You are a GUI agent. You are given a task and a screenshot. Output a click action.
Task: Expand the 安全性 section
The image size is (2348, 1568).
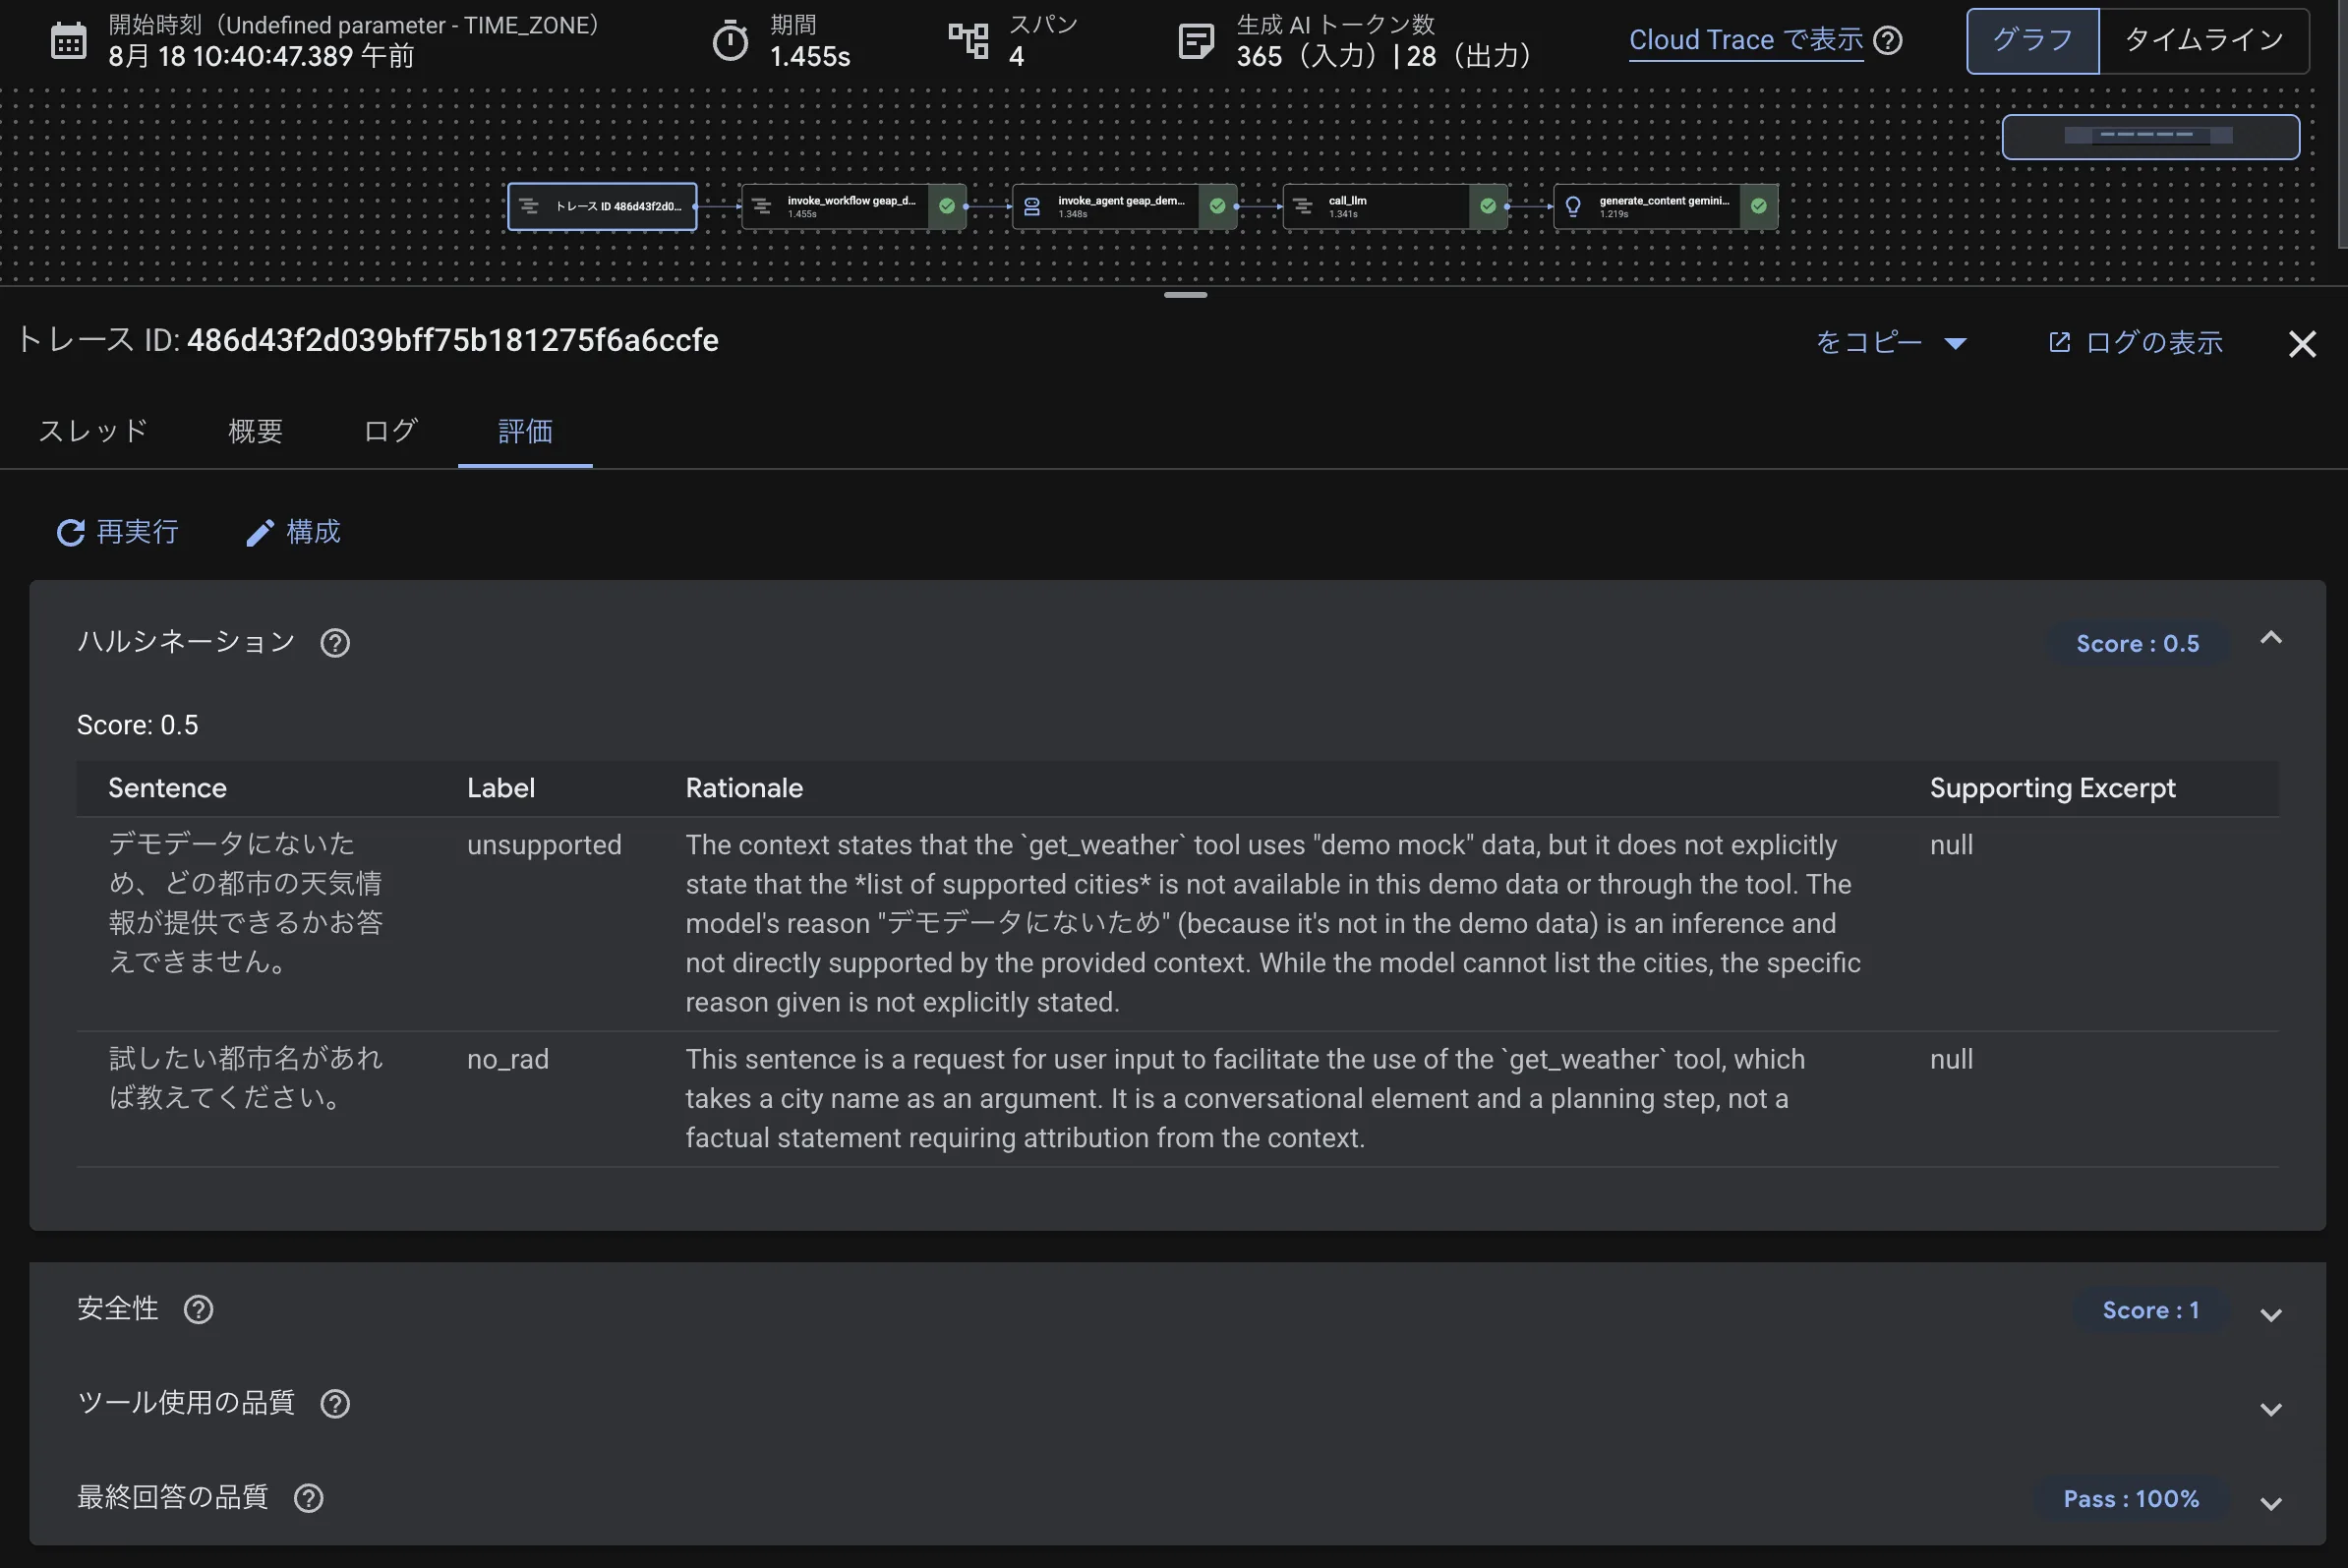(2270, 1315)
